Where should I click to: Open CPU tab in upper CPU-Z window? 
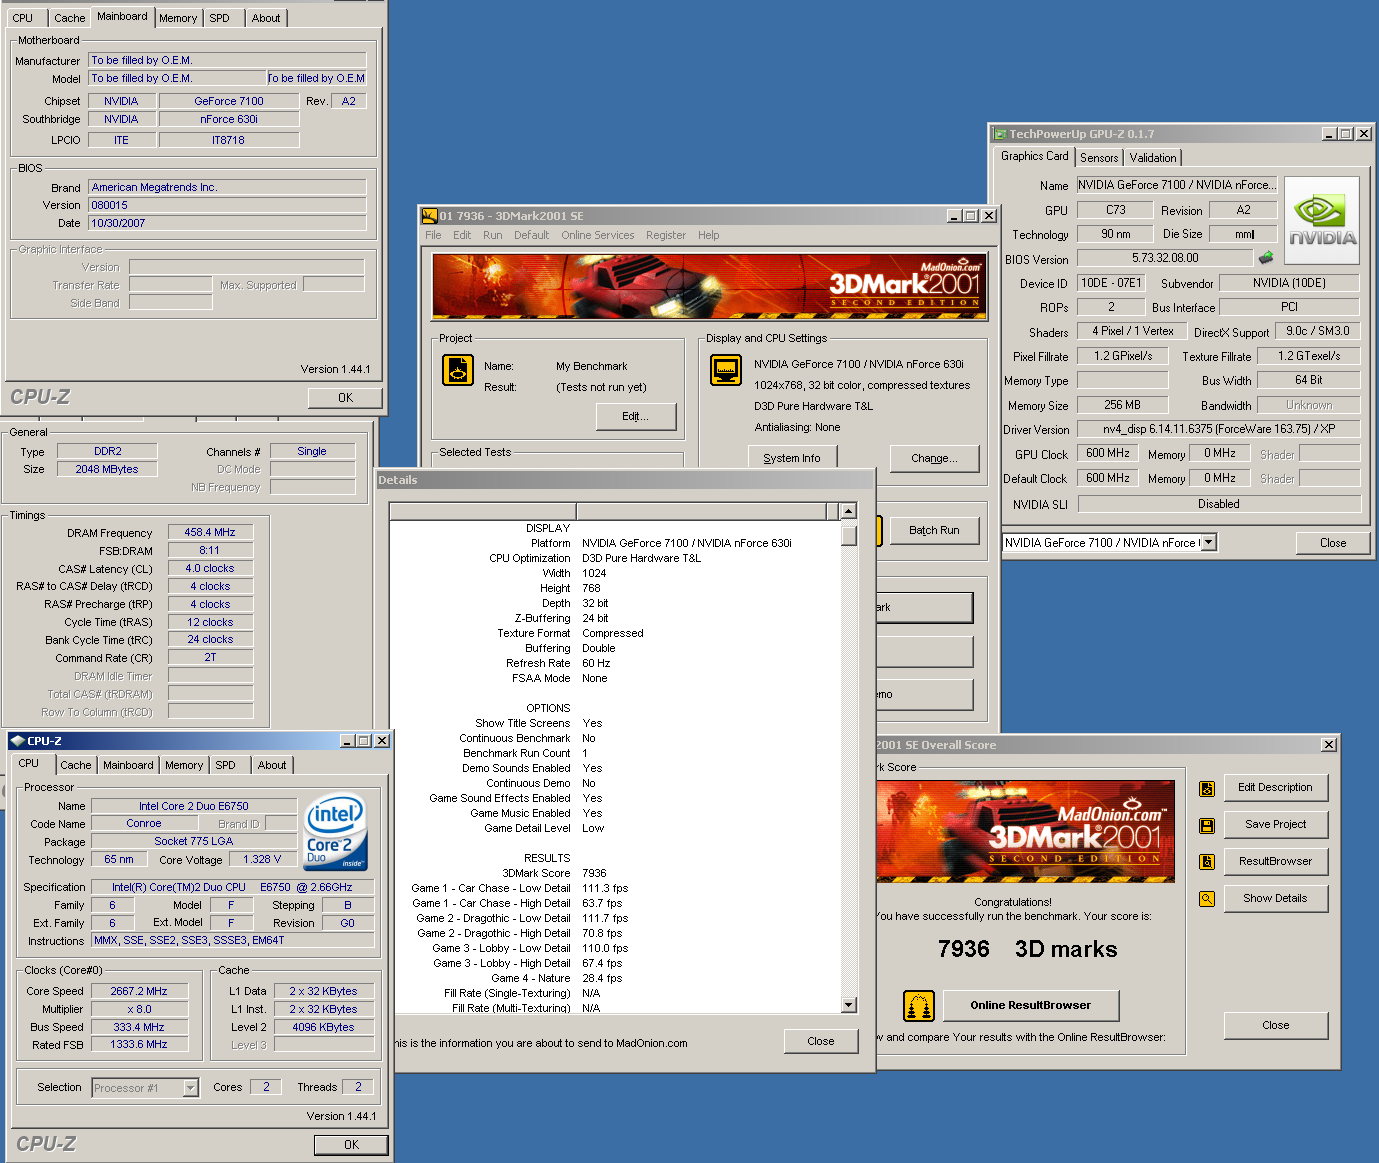point(23,18)
